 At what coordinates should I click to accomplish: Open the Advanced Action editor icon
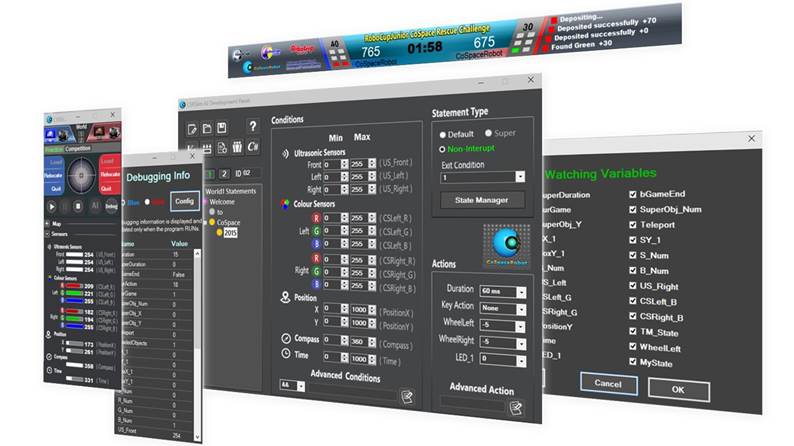(516, 407)
